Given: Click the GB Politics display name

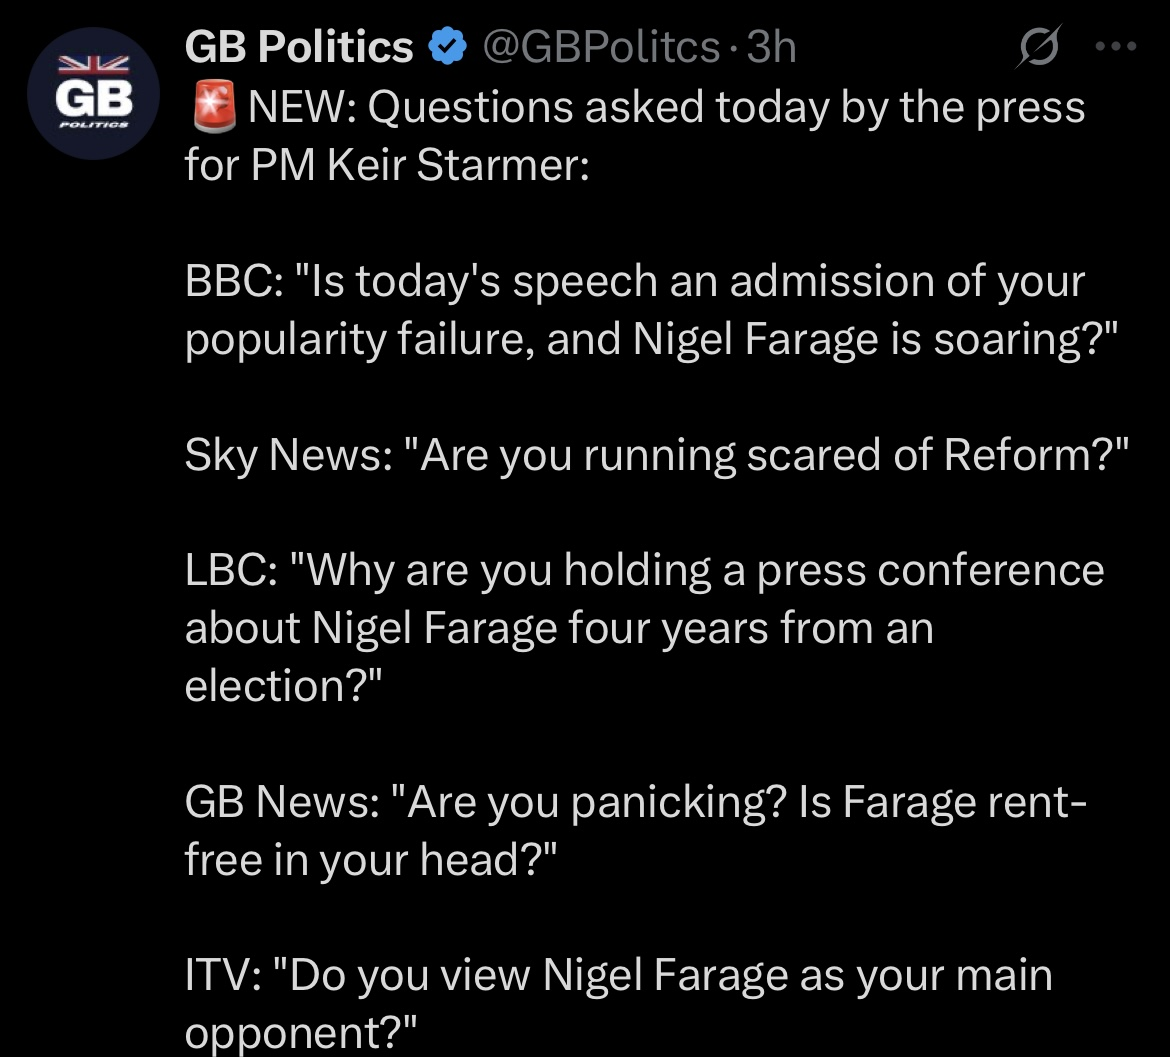Looking at the screenshot, I should (299, 46).
